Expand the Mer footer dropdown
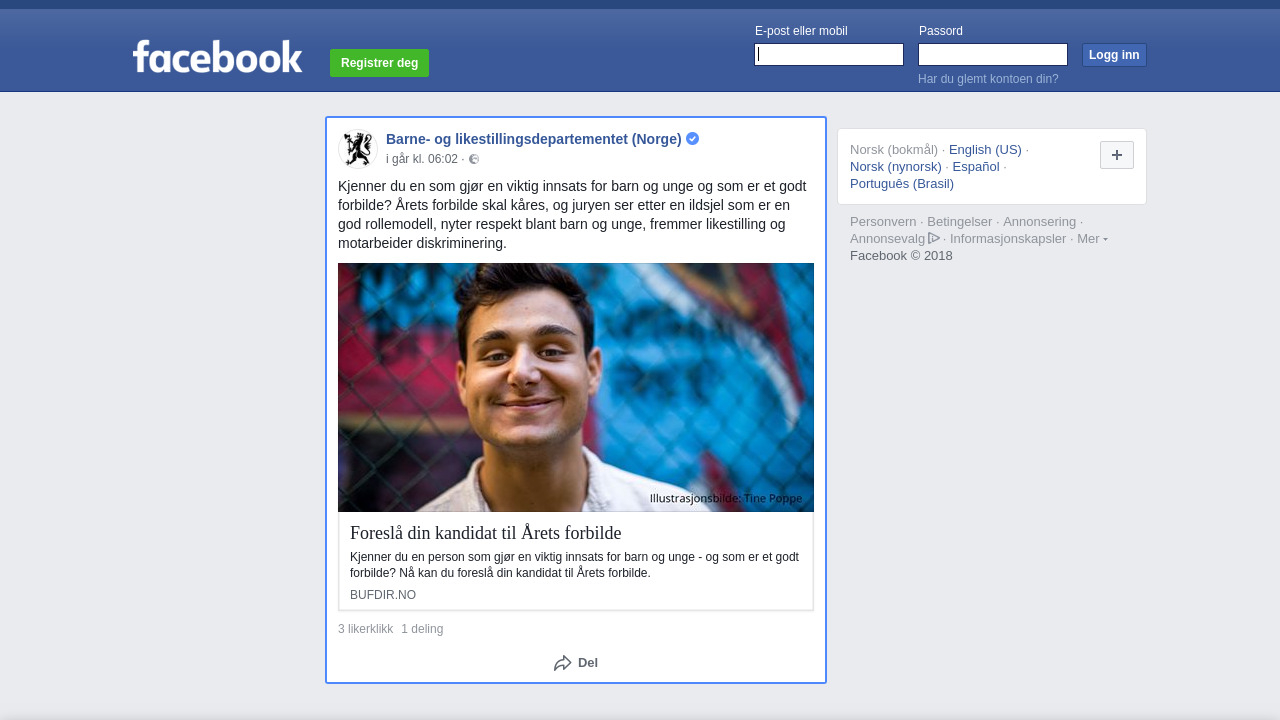Viewport: 1280px width, 720px height. click(1092, 239)
